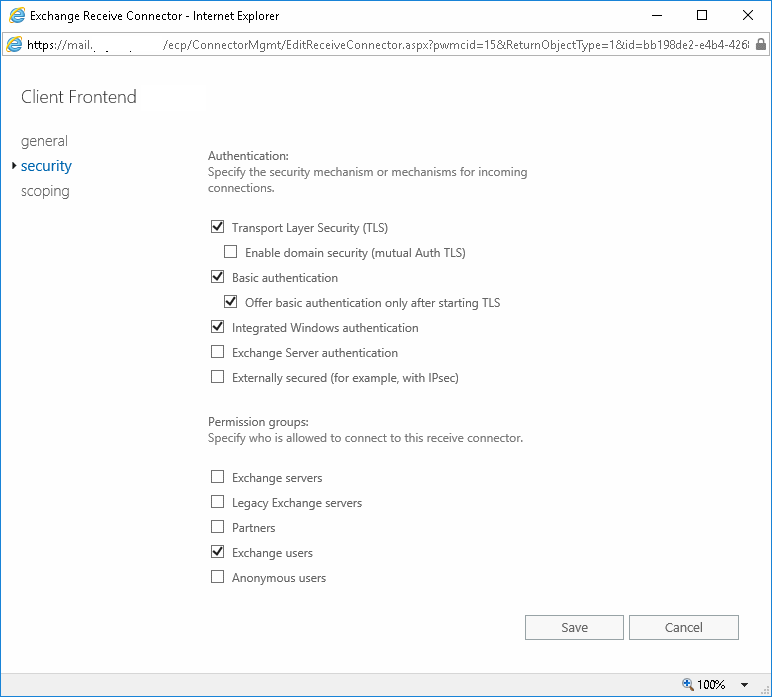Click the Cancel button
This screenshot has width=772, height=697.
click(x=683, y=628)
